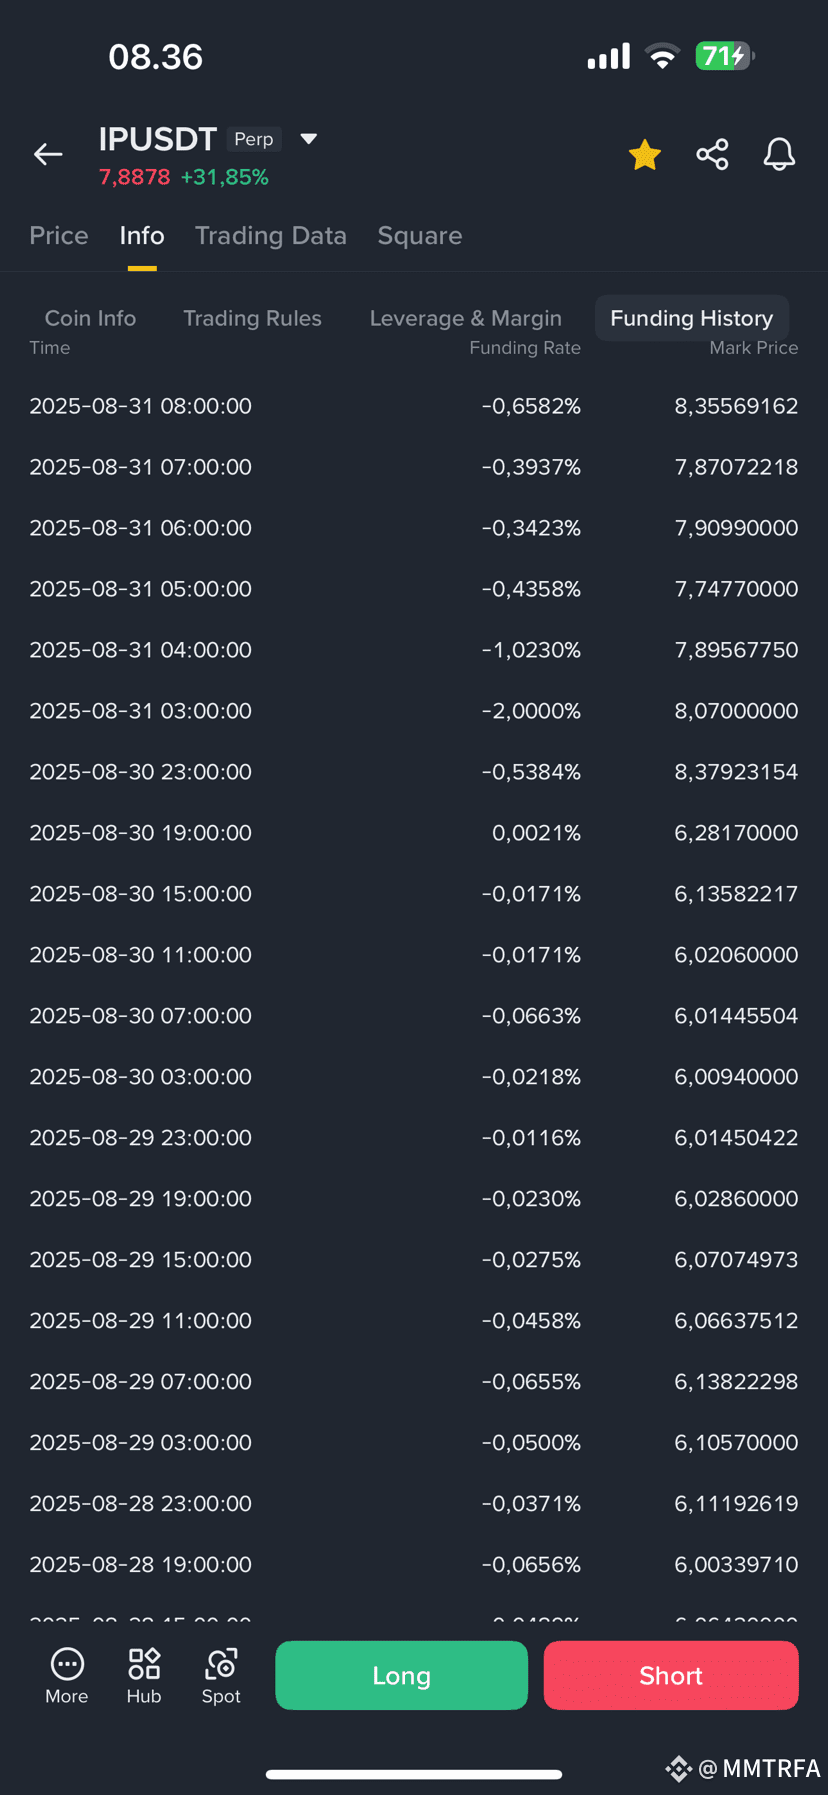Open the Square tab
This screenshot has height=1795, width=828.
point(420,236)
